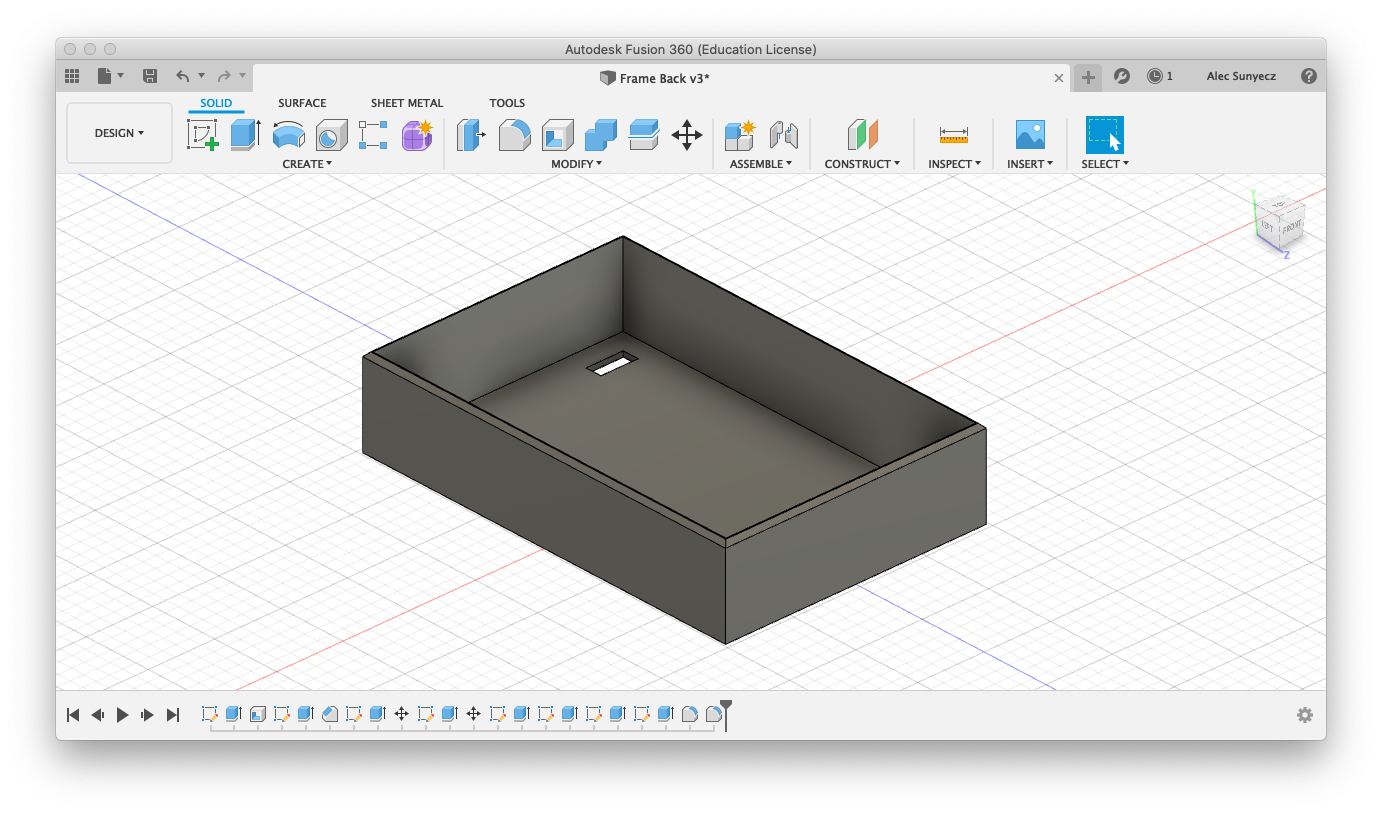This screenshot has width=1382, height=814.
Task: Play the timeline history
Action: click(123, 715)
